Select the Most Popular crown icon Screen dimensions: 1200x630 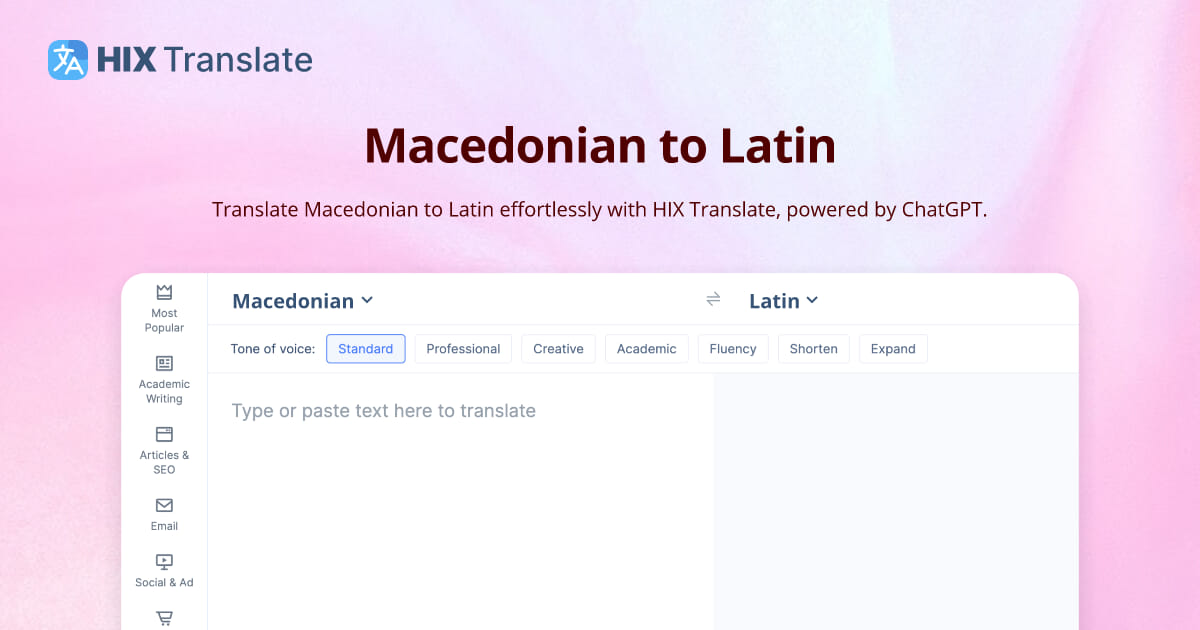(163, 291)
